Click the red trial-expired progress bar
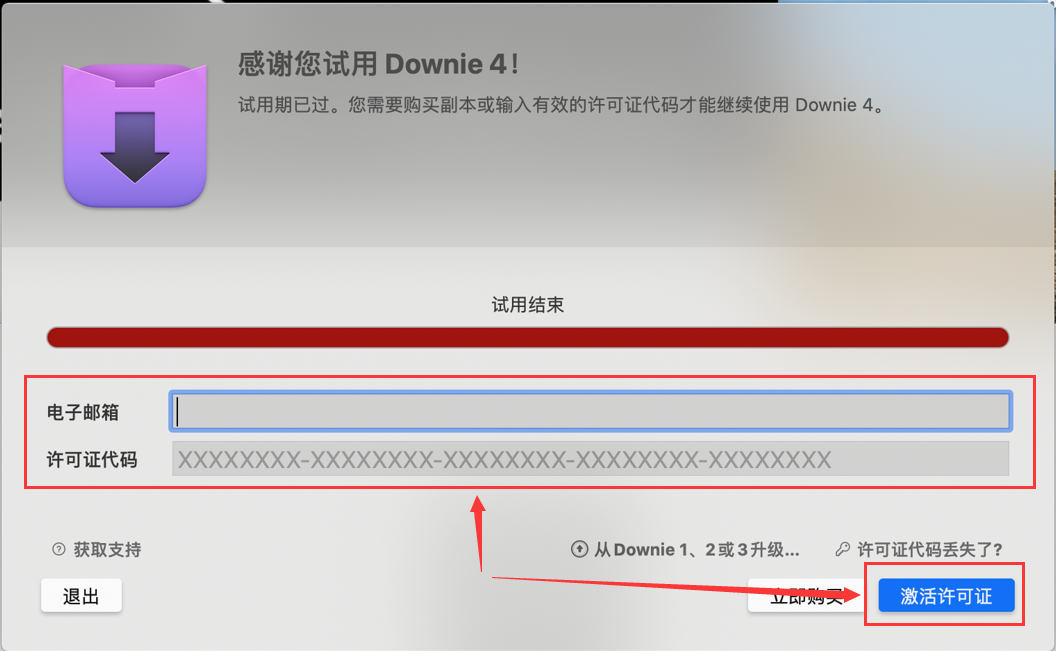 (x=527, y=337)
